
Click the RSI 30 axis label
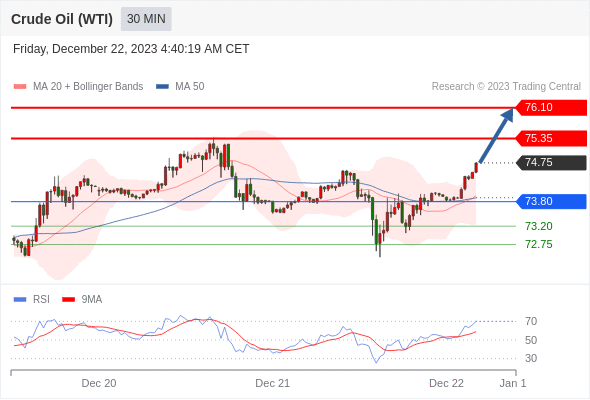[x=531, y=358]
